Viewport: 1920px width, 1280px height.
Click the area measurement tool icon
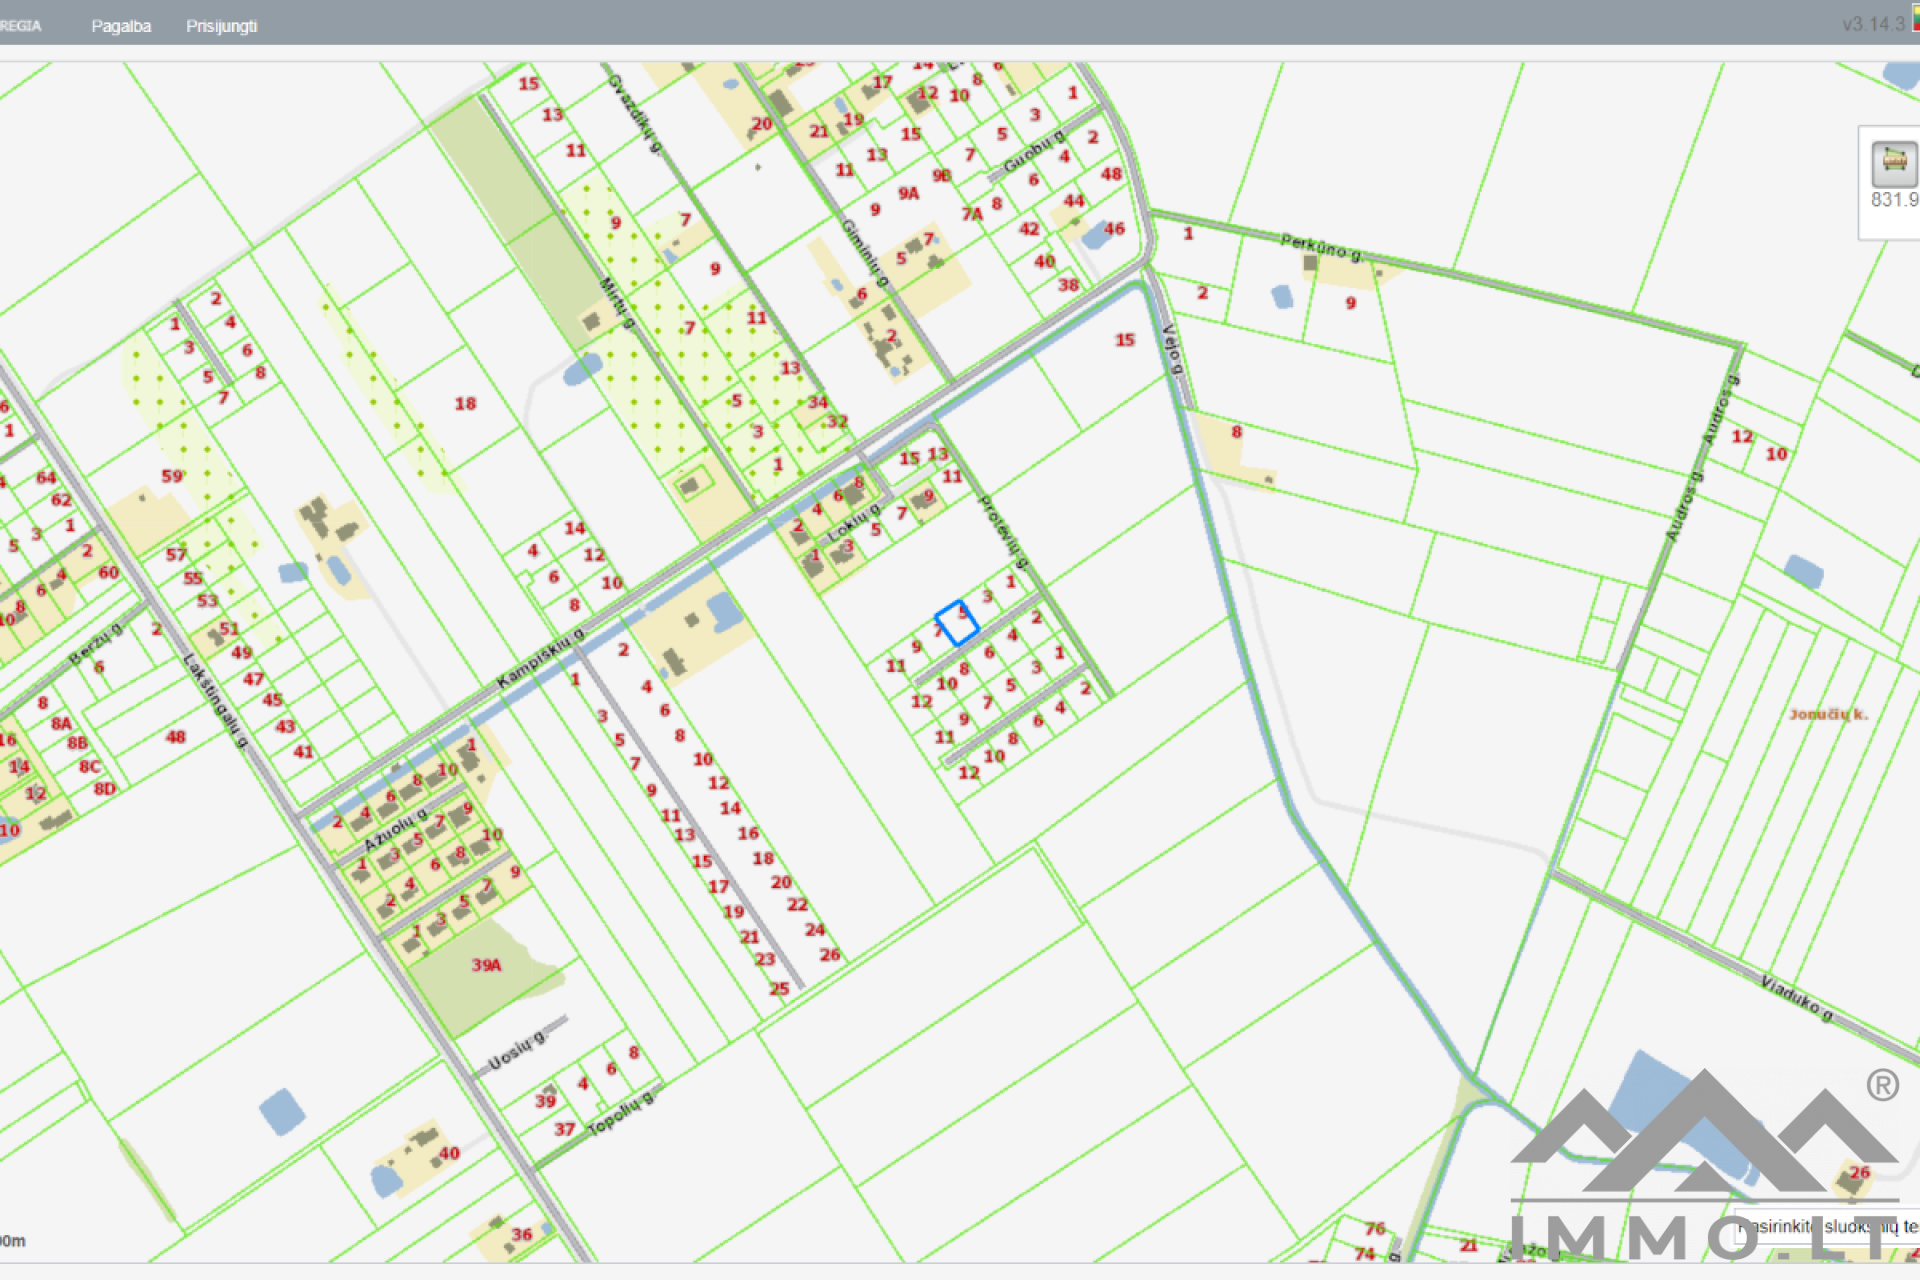(1893, 163)
